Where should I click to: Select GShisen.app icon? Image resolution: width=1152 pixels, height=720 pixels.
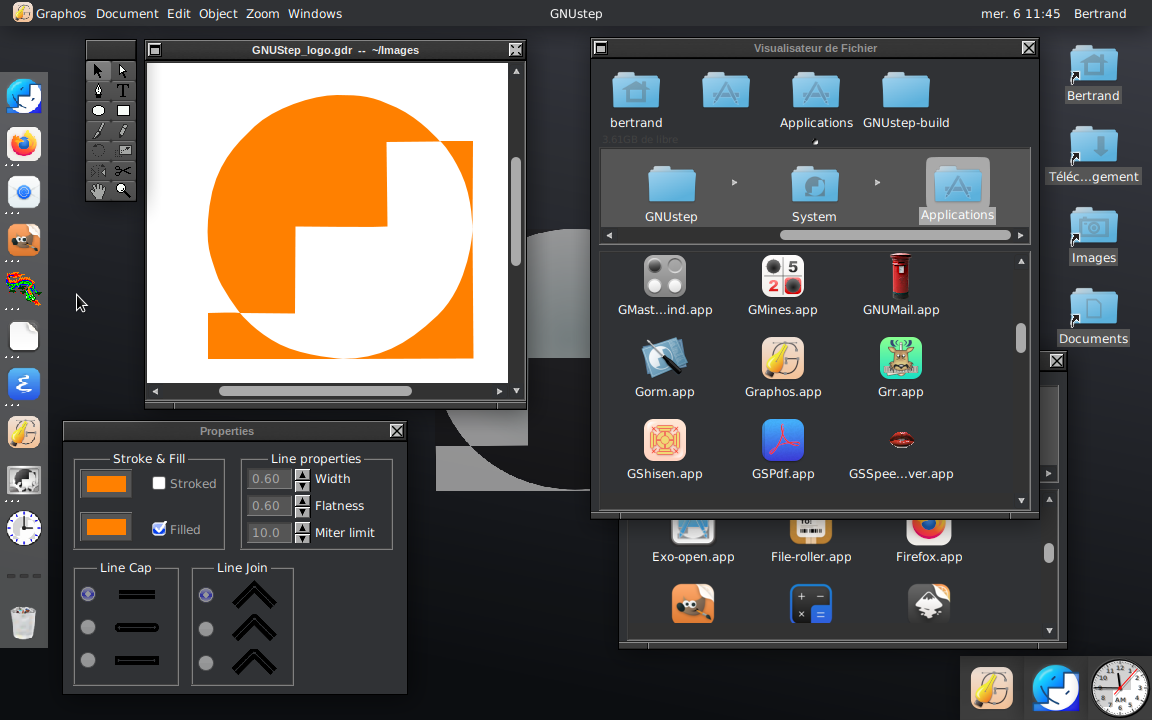664,440
